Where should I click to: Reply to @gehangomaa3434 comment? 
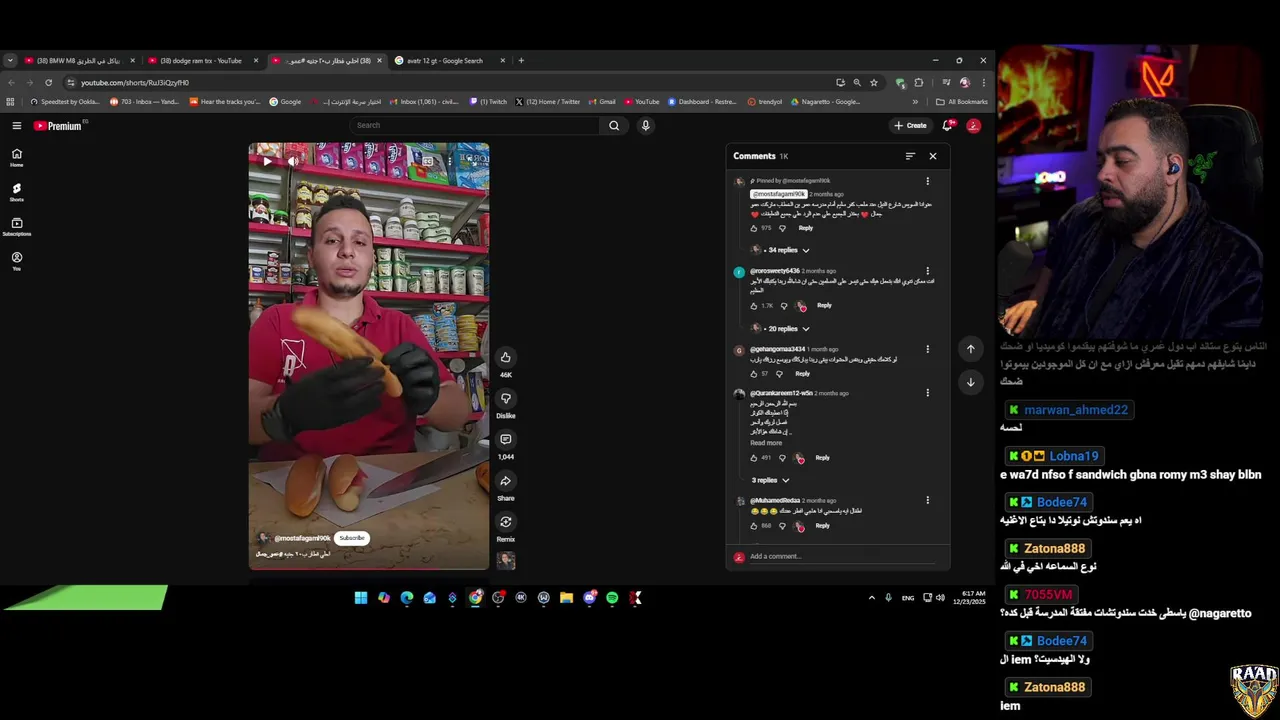[x=802, y=374]
